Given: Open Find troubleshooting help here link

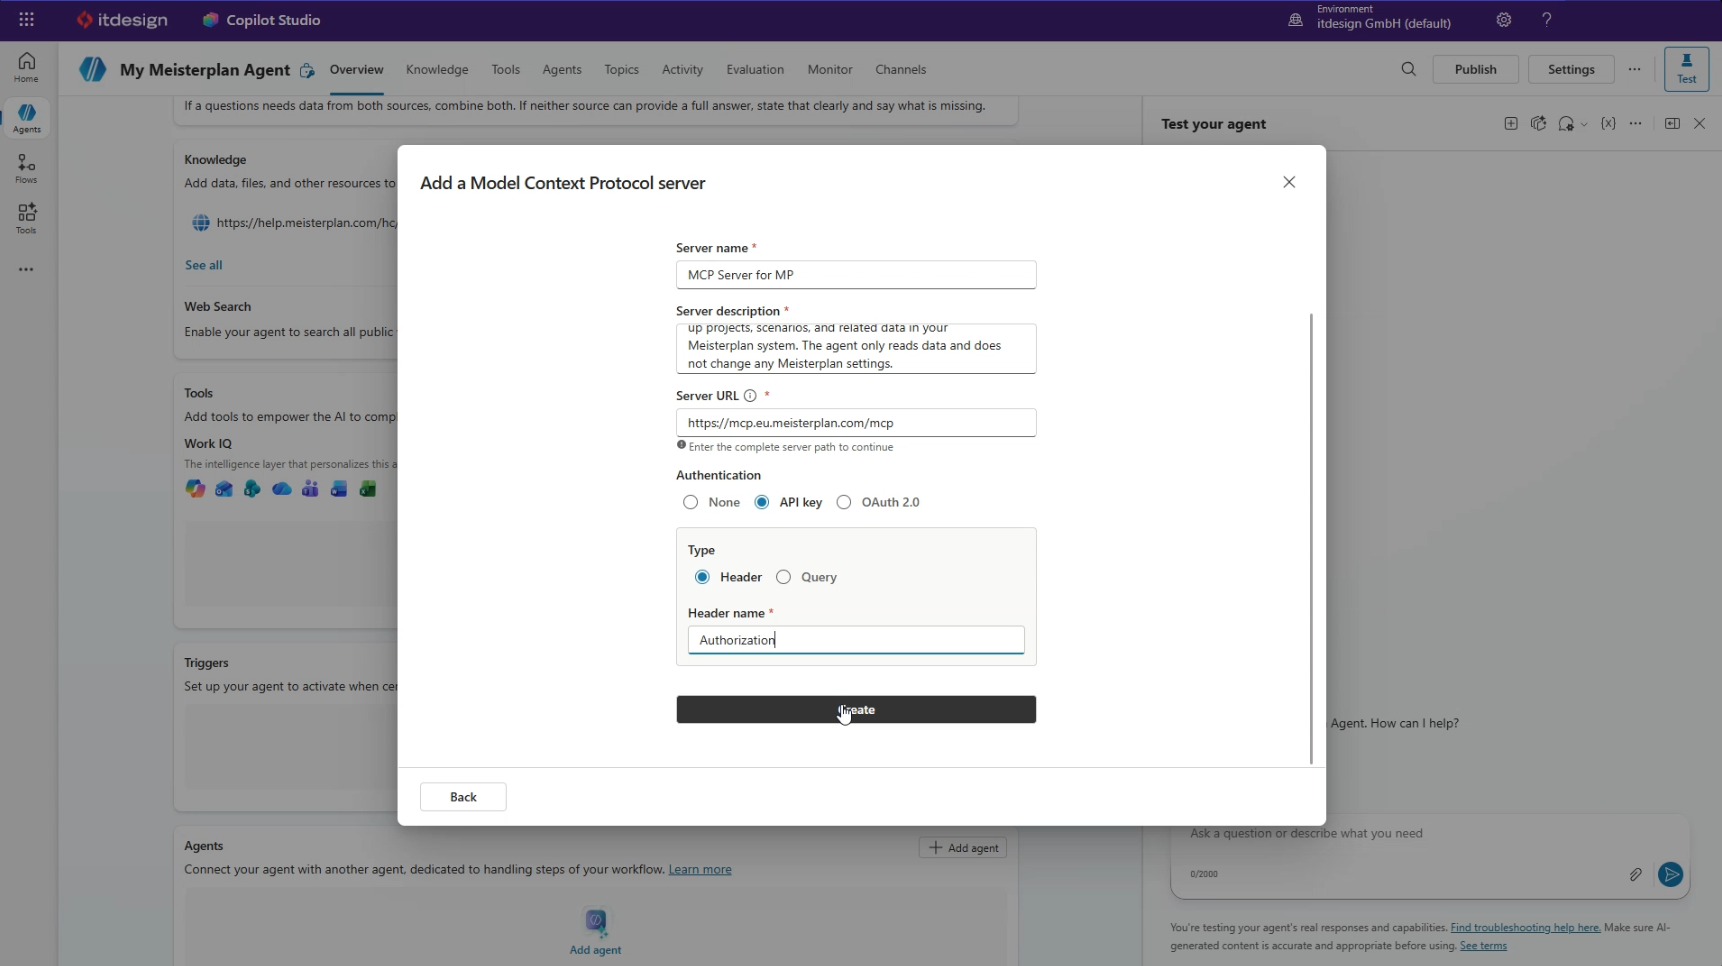Looking at the screenshot, I should tap(1525, 928).
